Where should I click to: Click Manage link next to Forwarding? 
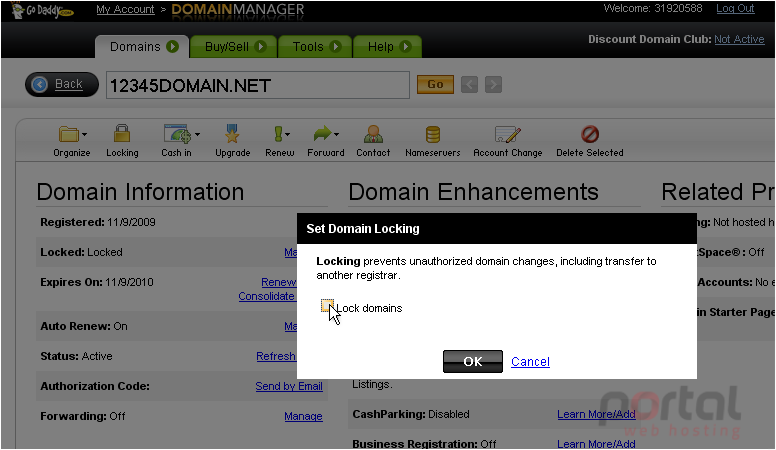tap(303, 416)
